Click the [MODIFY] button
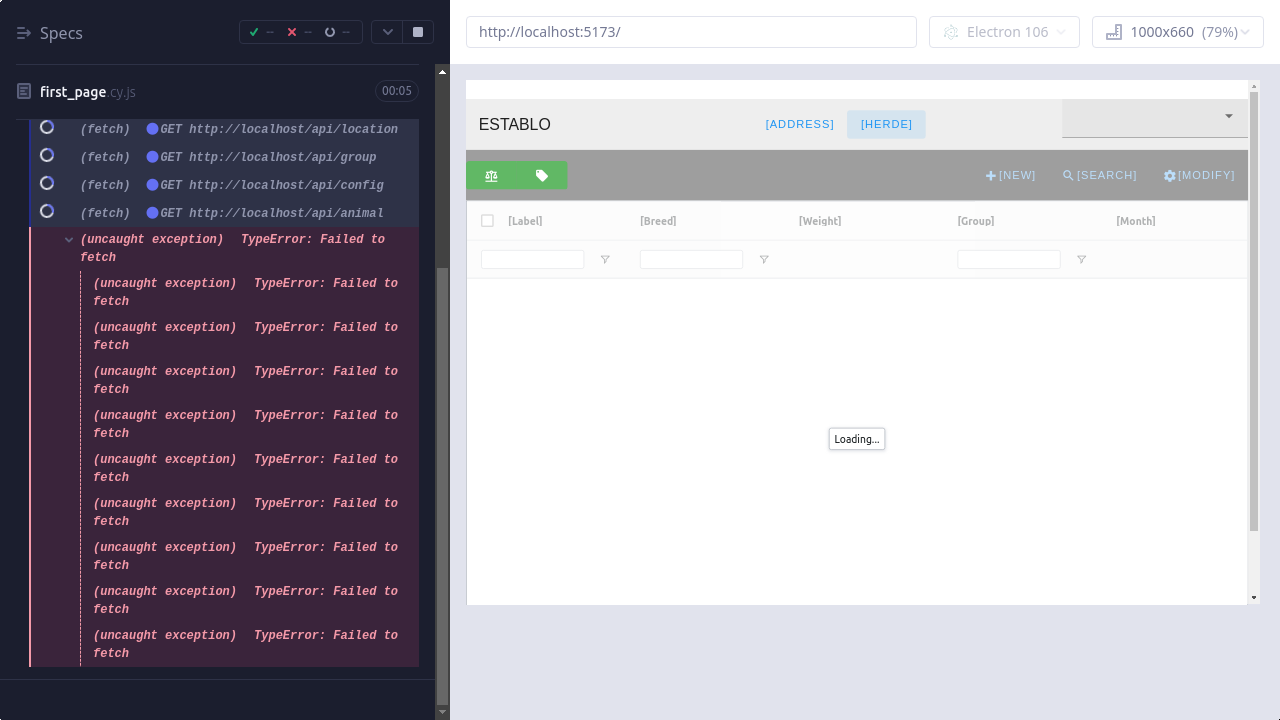Viewport: 1280px width, 720px height. point(1199,176)
